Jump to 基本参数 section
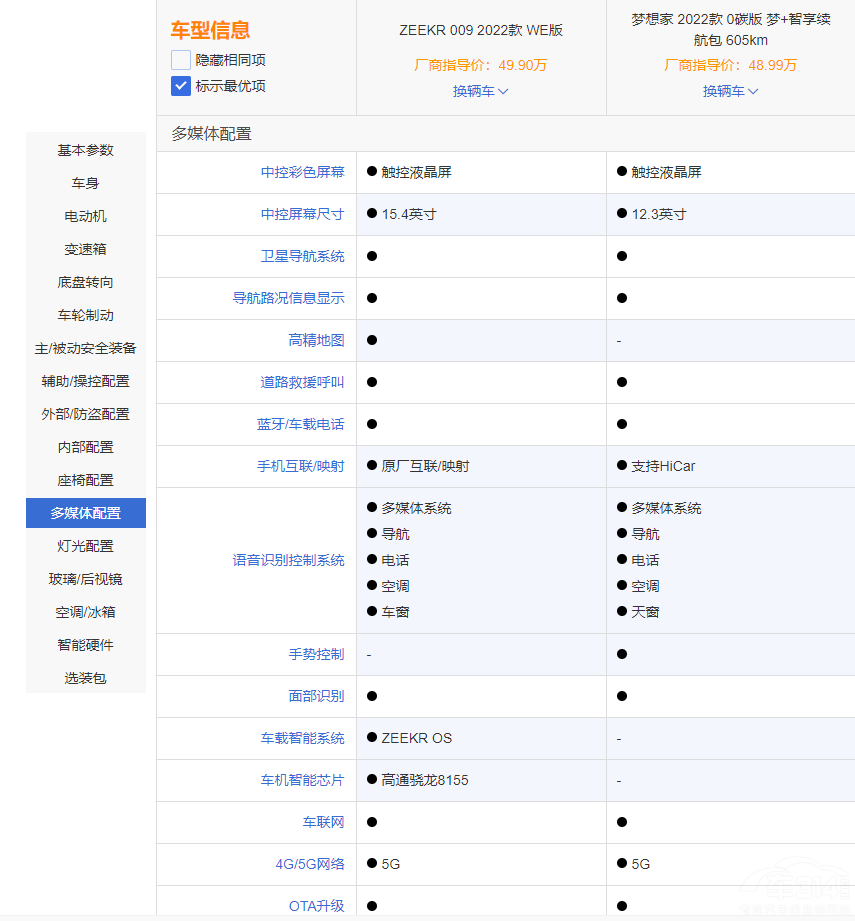Image resolution: width=855 pixels, height=921 pixels. [86, 150]
